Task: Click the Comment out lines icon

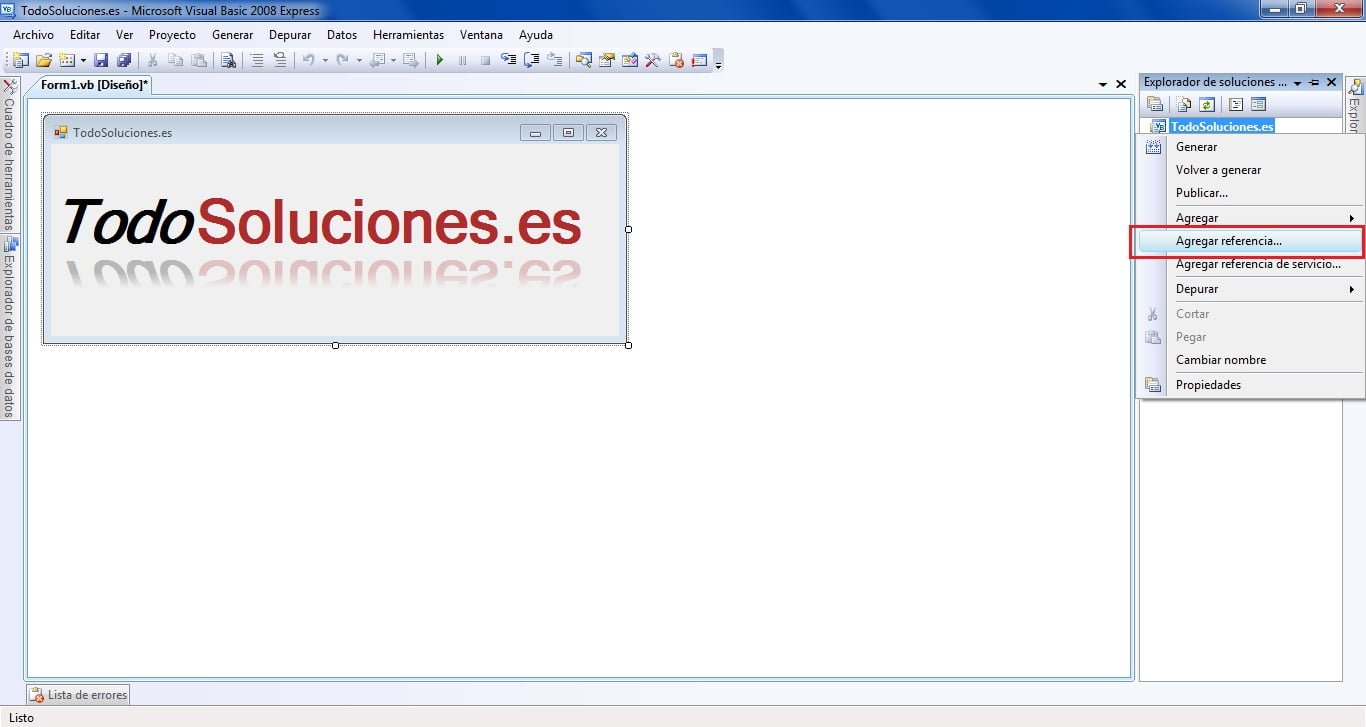Action: [258, 60]
